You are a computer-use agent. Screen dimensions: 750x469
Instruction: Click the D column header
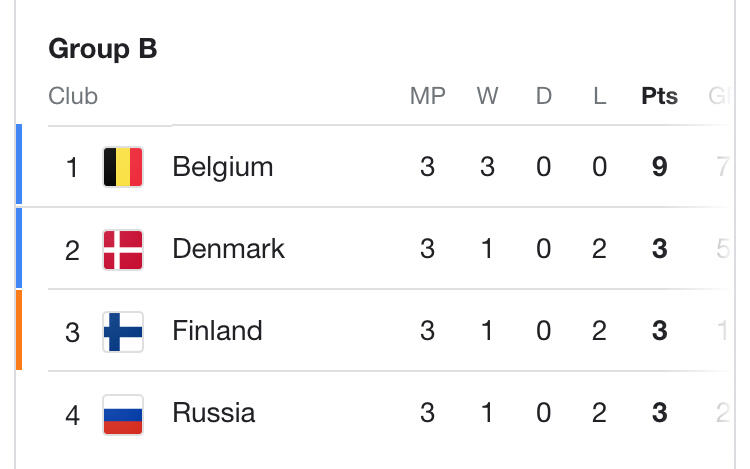coord(543,97)
